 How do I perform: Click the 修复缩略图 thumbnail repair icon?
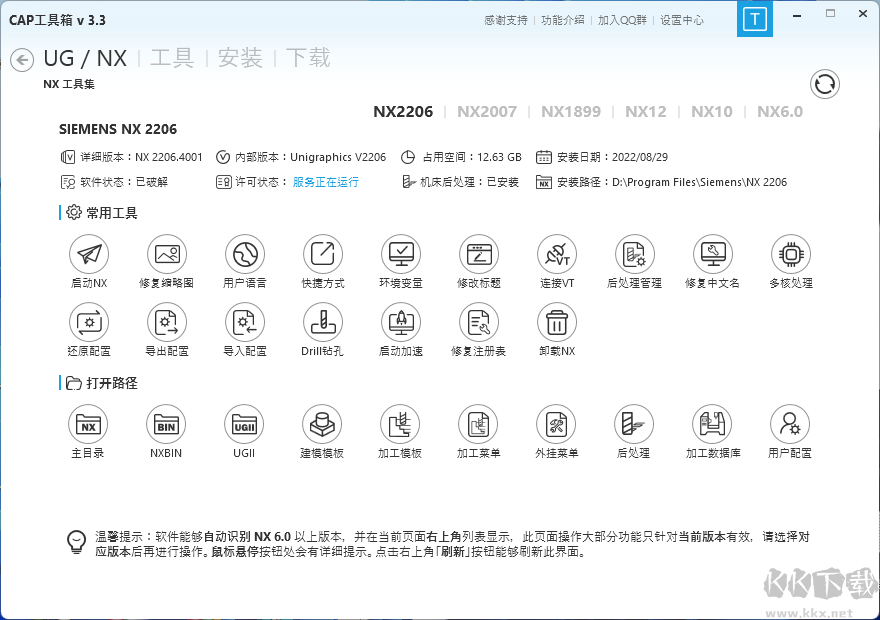click(x=167, y=254)
